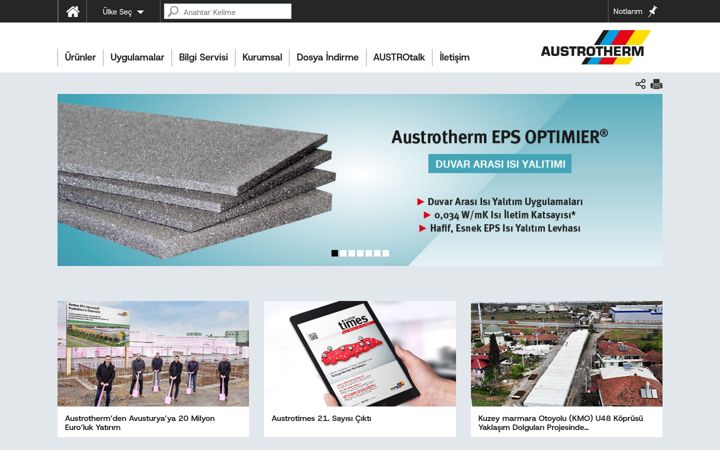Go to the home page icon
The height and width of the screenshot is (450, 720).
tap(73, 11)
